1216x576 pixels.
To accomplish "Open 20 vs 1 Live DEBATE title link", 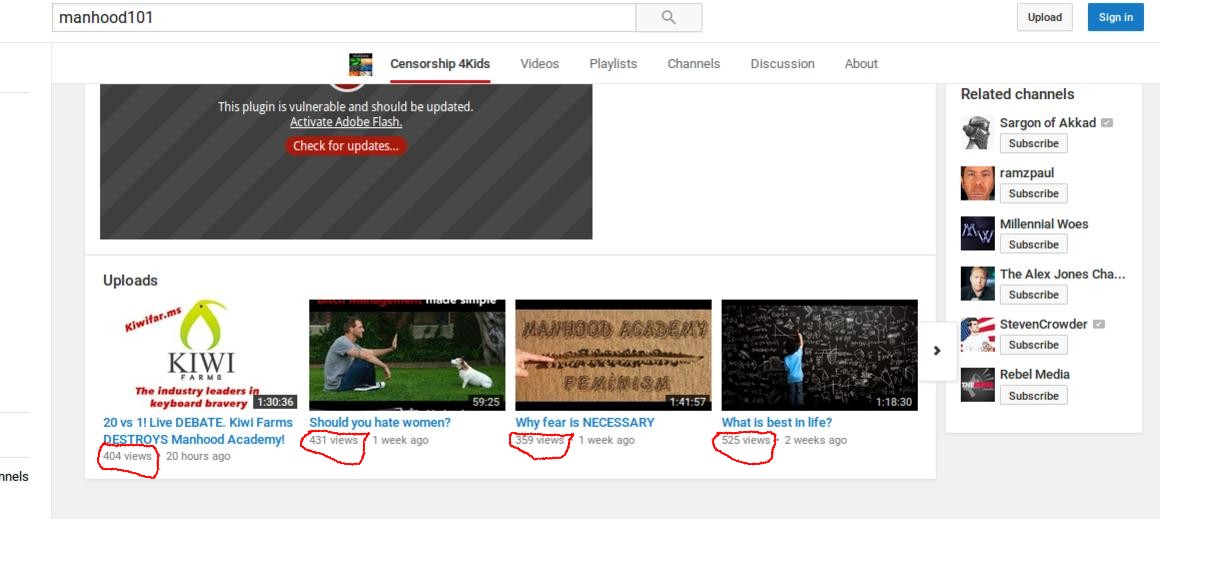I will 198,431.
